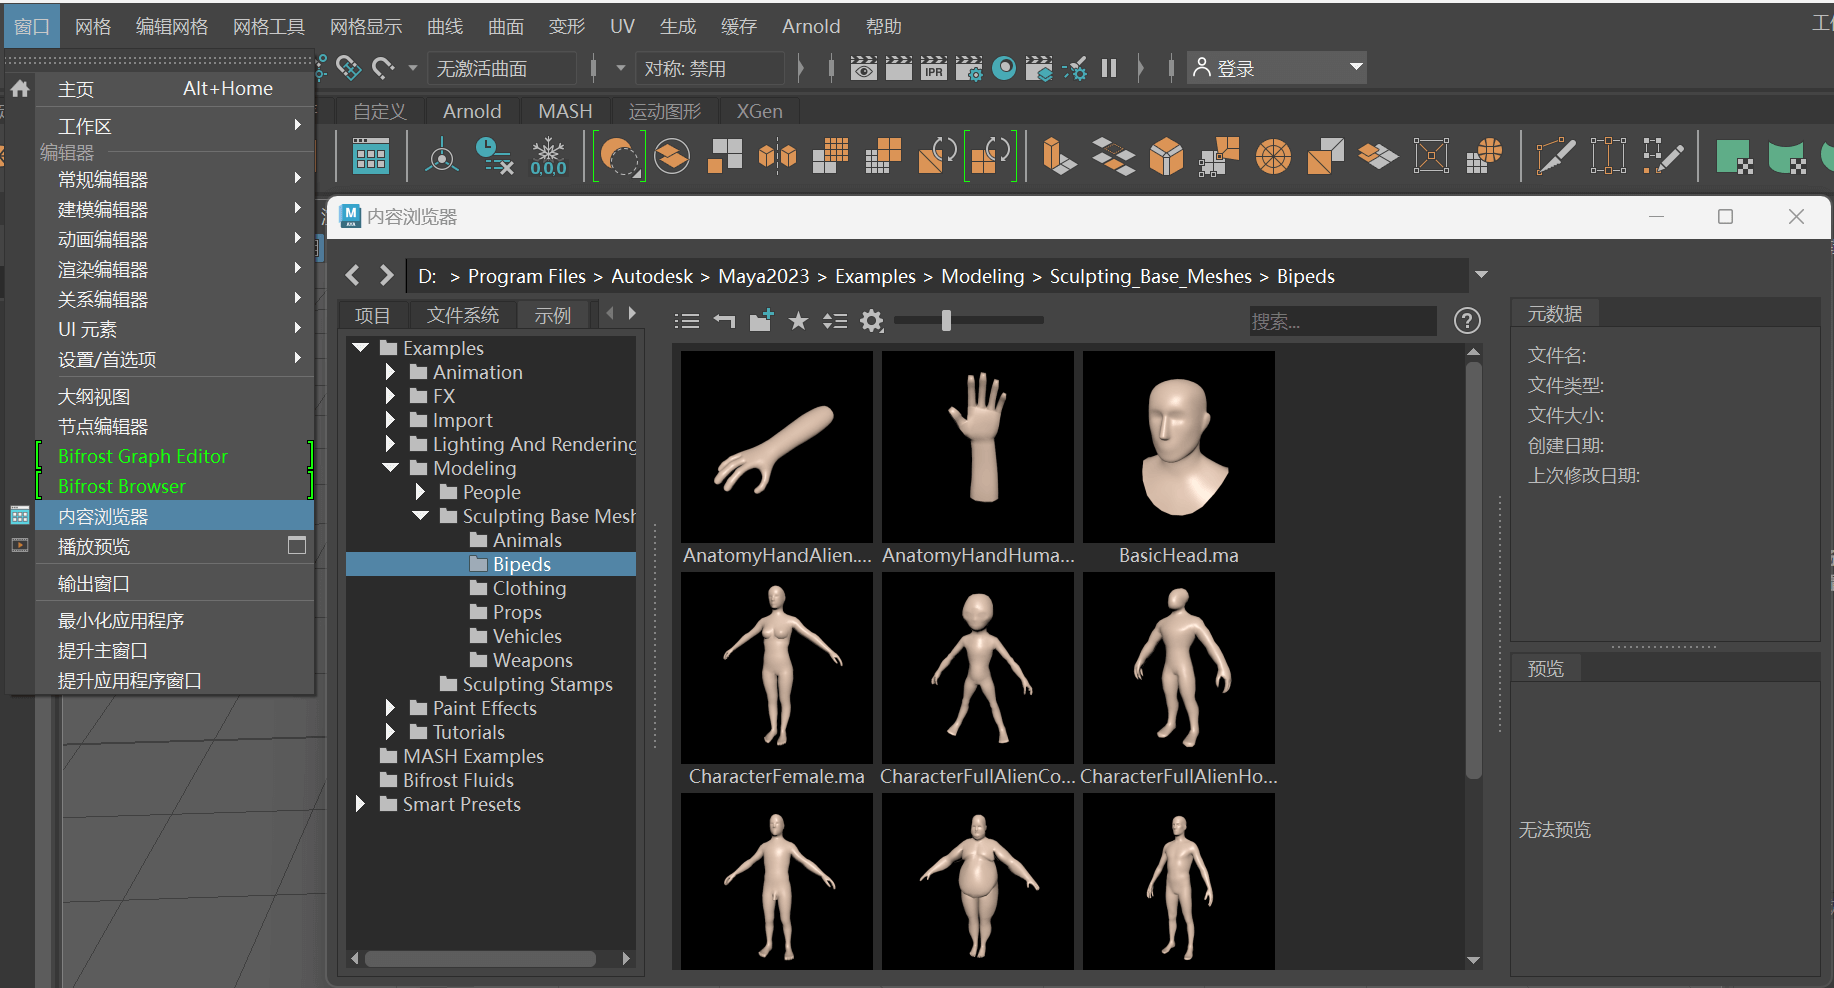Viewport: 1834px width, 988px height.
Task: Click the center pivot shelf icon
Action: coord(442,157)
